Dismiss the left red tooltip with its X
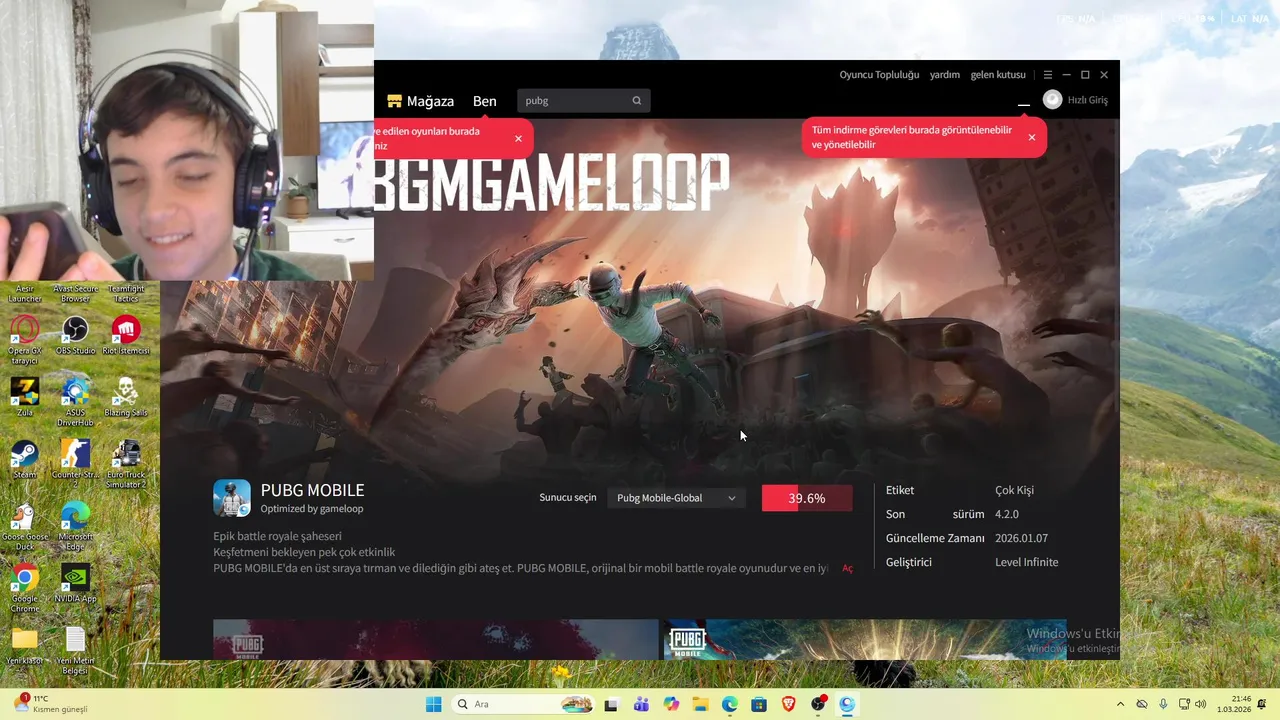The image size is (1280, 720). 518,138
